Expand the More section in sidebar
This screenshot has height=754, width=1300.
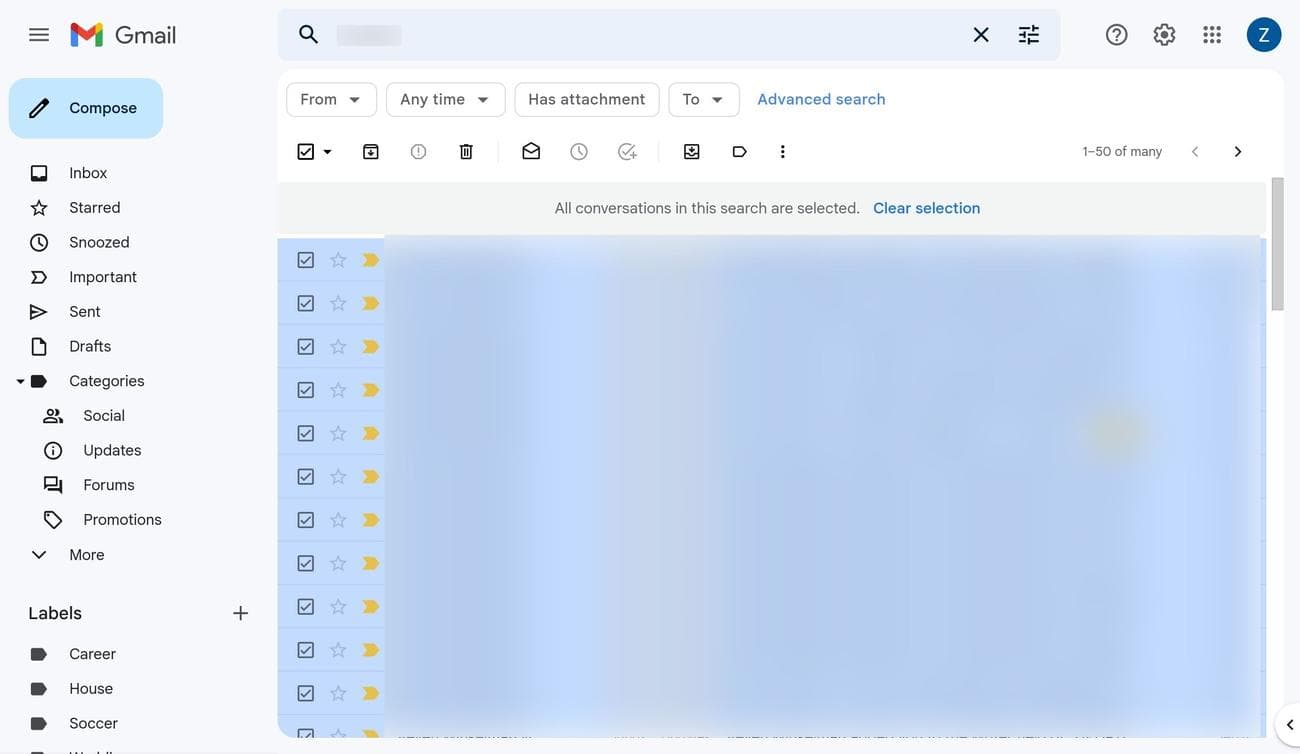(86, 555)
